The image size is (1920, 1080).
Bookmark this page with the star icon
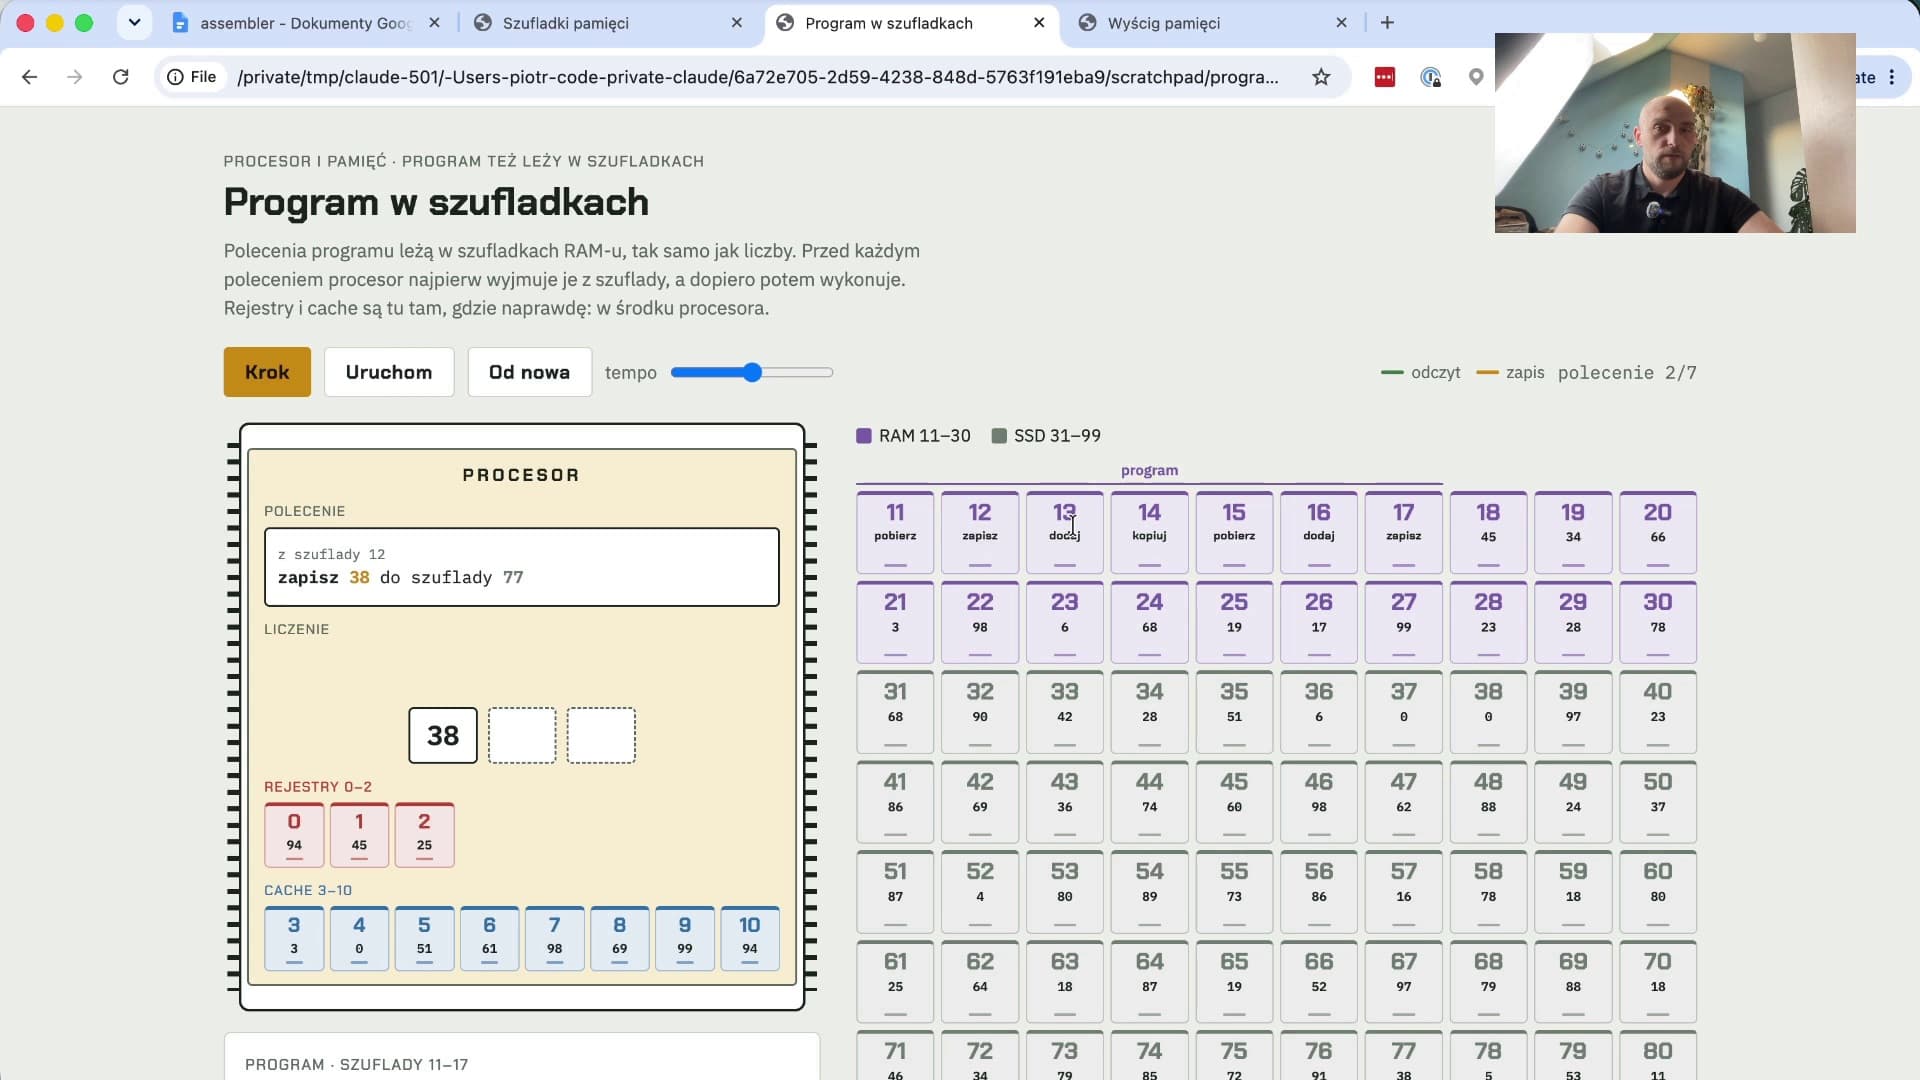[x=1321, y=77]
